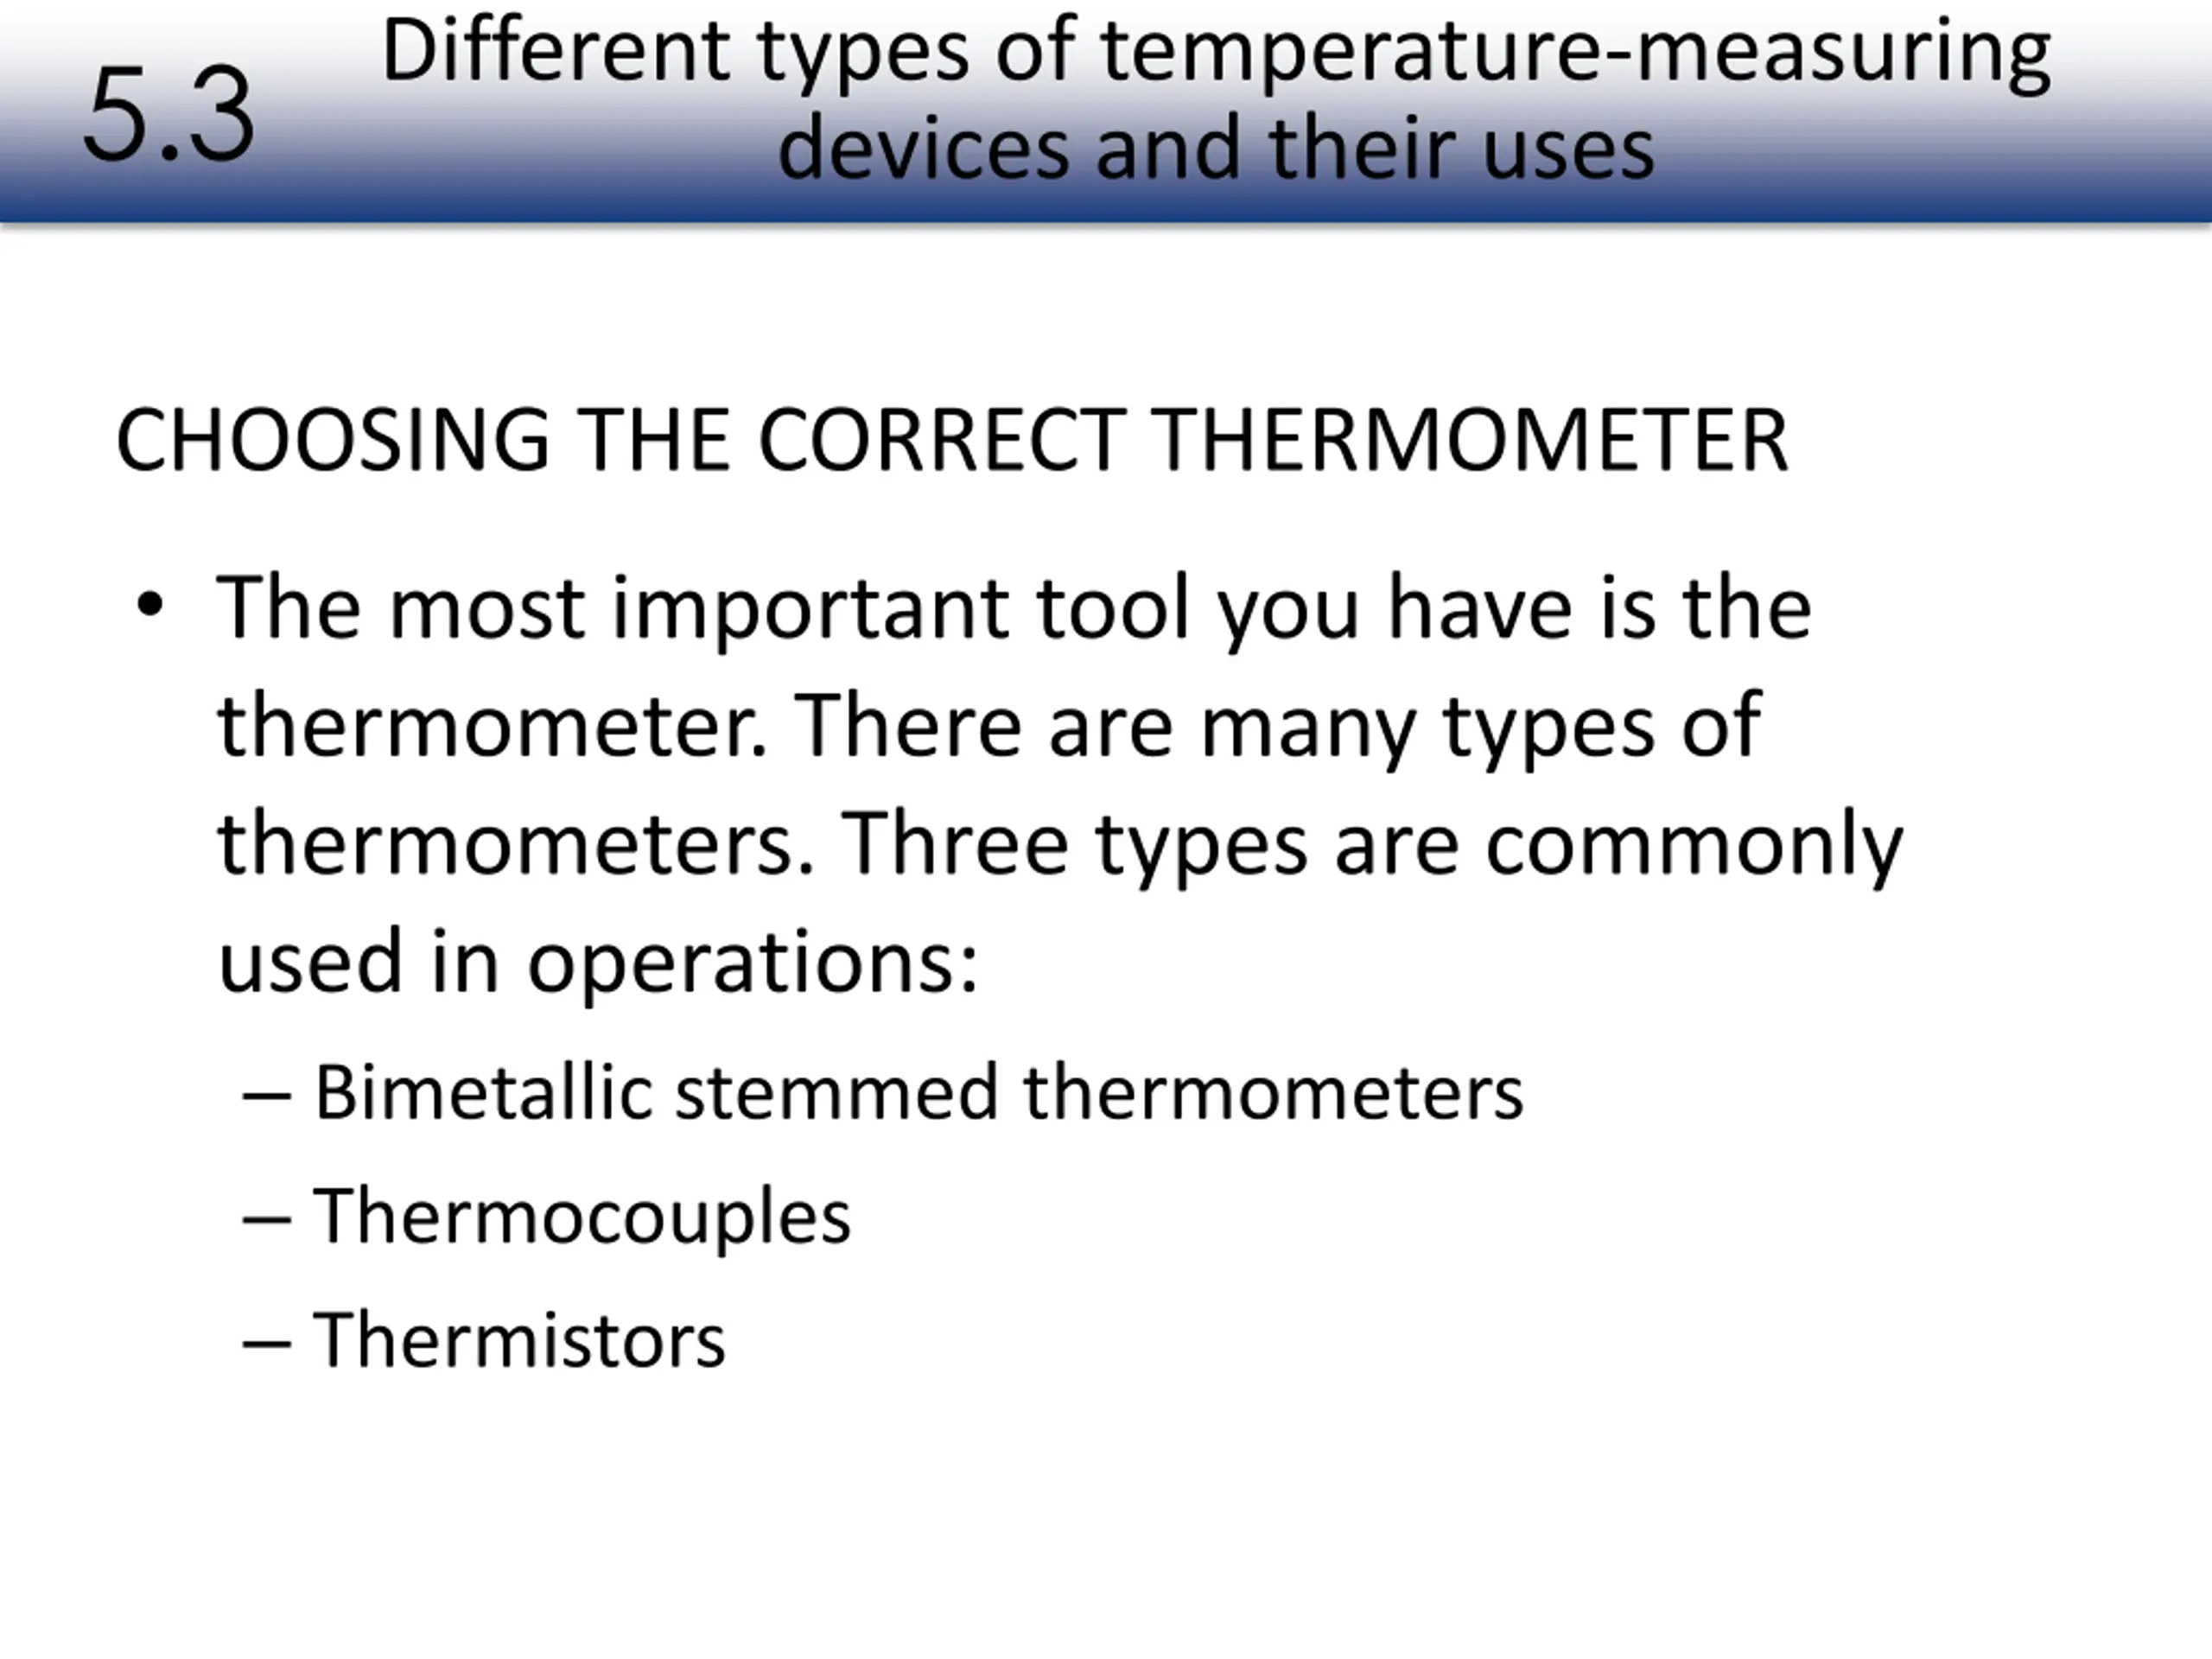Click the line "thermometers. Three types are commonly"
The image size is (2212, 1659).
pyautogui.click(x=1060, y=843)
